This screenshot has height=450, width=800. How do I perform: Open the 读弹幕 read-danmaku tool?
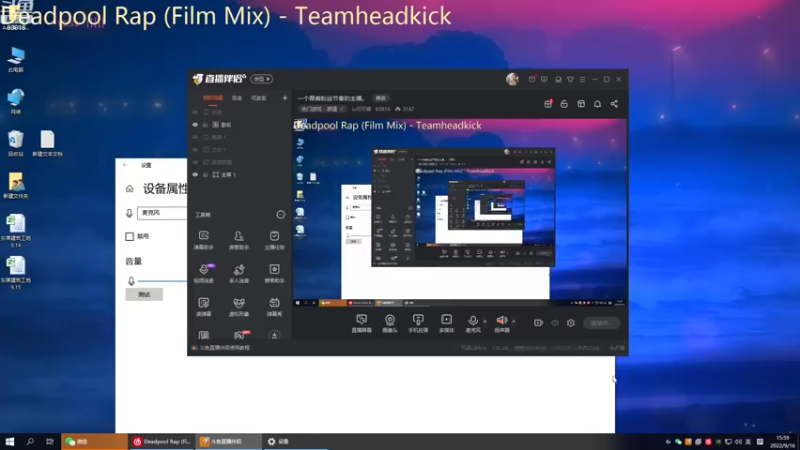(x=204, y=307)
